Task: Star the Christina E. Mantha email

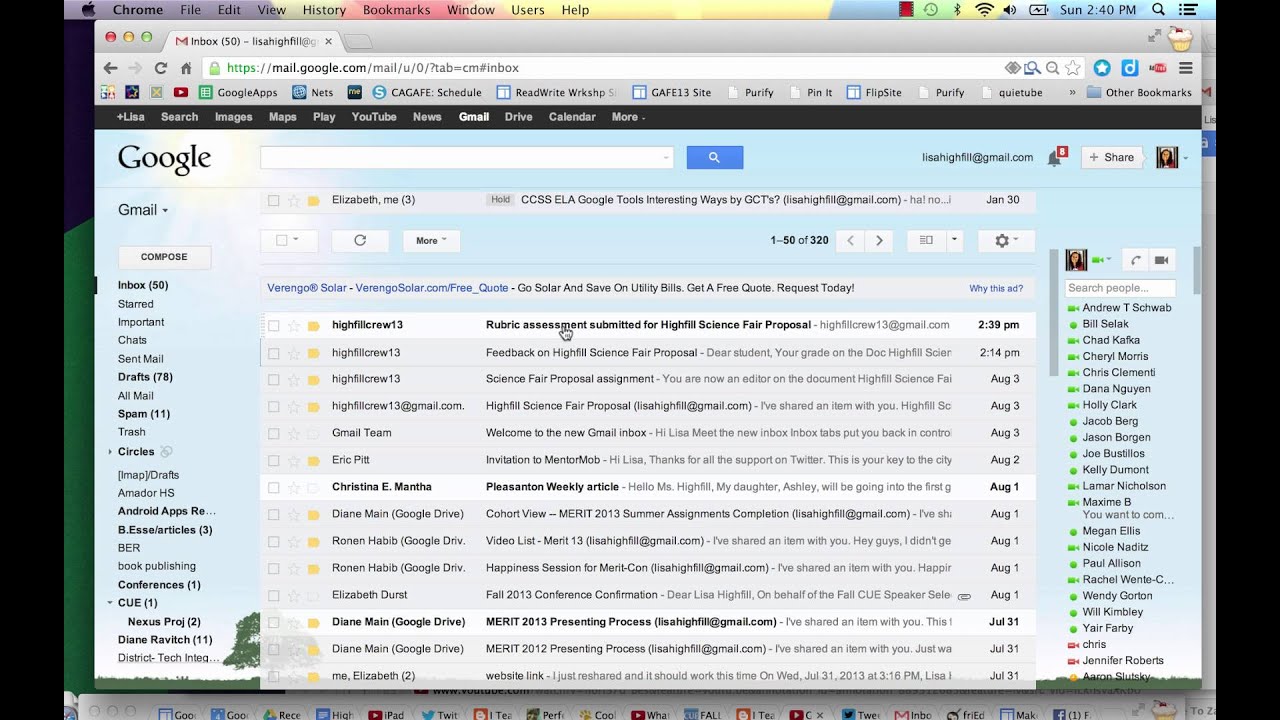Action: [294, 487]
